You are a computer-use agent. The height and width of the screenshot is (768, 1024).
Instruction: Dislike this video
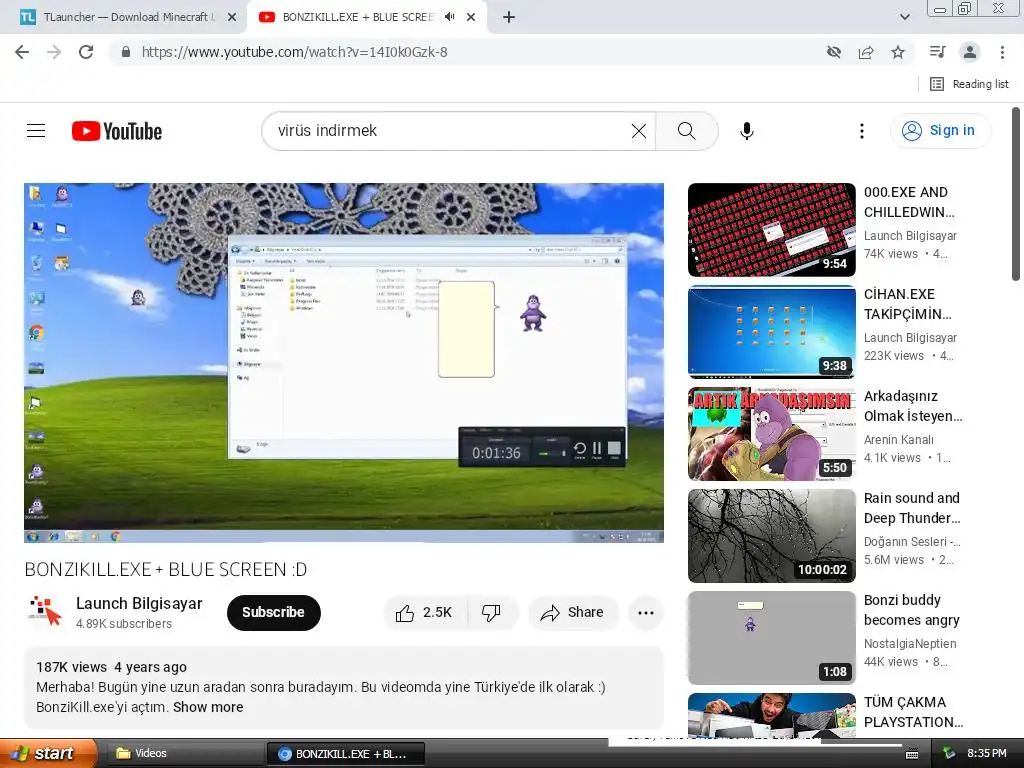(x=492, y=613)
